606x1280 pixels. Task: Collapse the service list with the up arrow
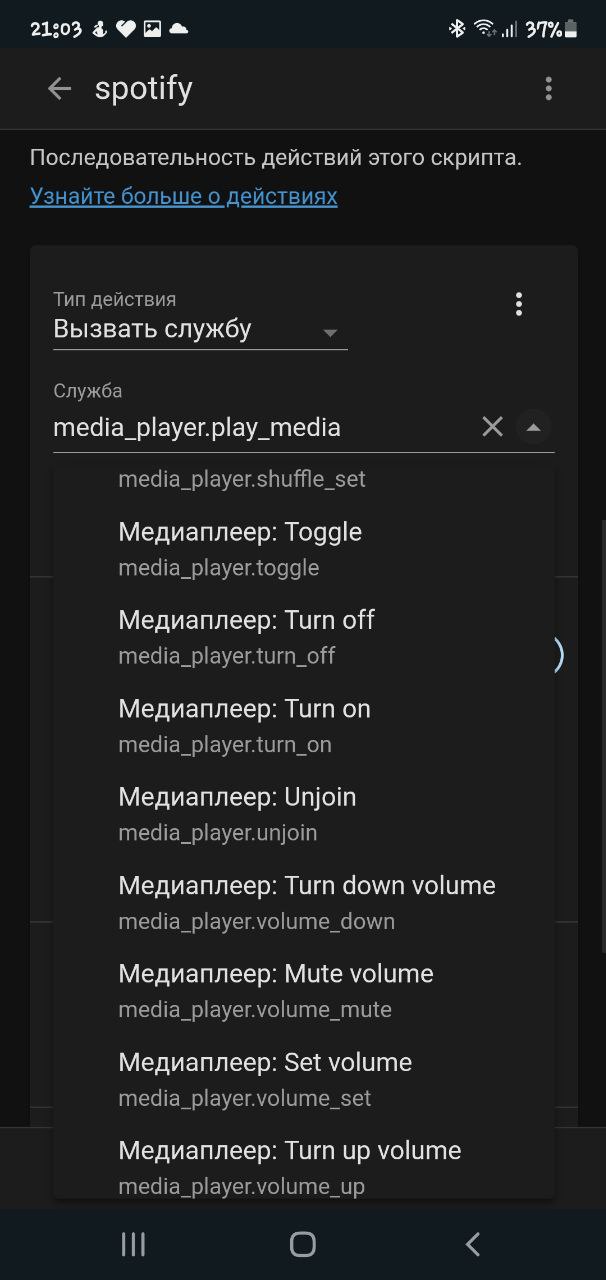[533, 427]
